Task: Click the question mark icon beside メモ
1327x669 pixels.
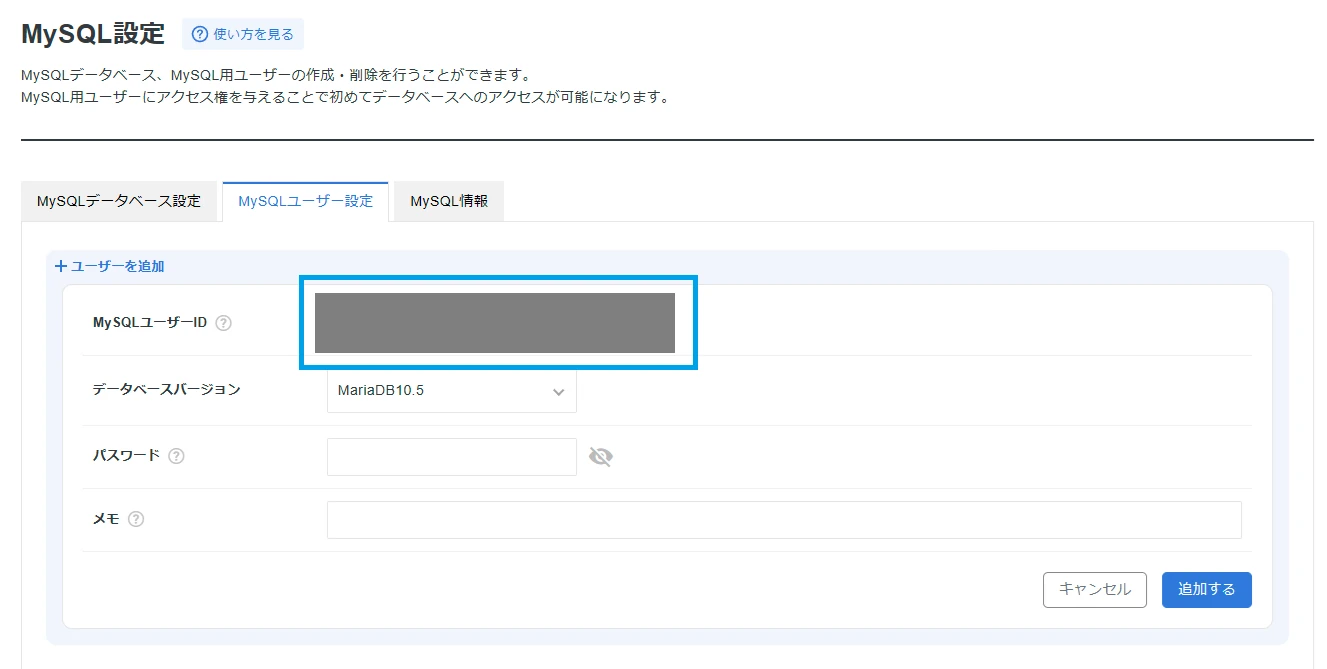Action: [x=136, y=519]
